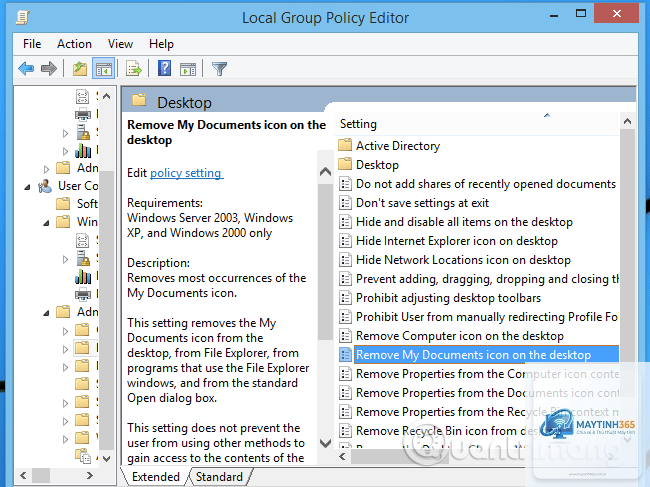Switch to the Standard tab
Image resolution: width=650 pixels, height=487 pixels.
pyautogui.click(x=219, y=477)
